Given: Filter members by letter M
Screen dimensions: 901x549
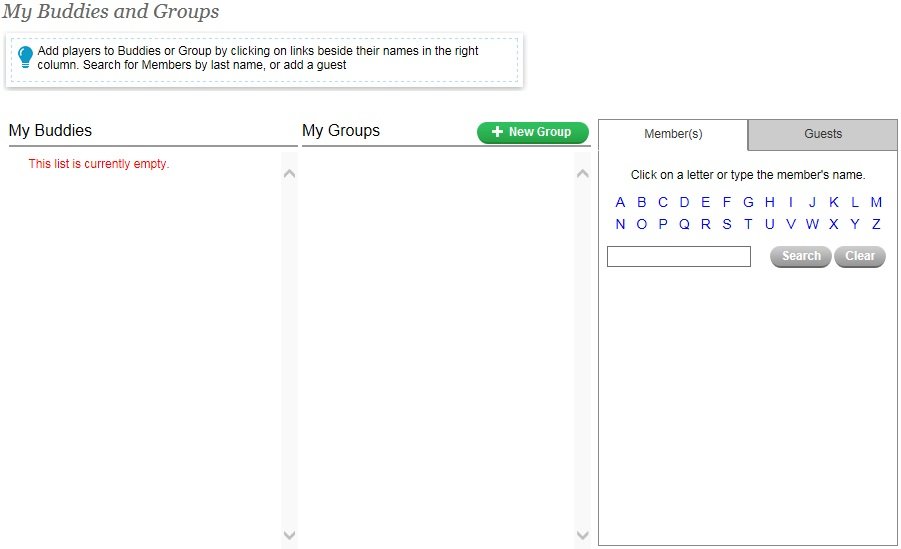Looking at the screenshot, I should 876,202.
